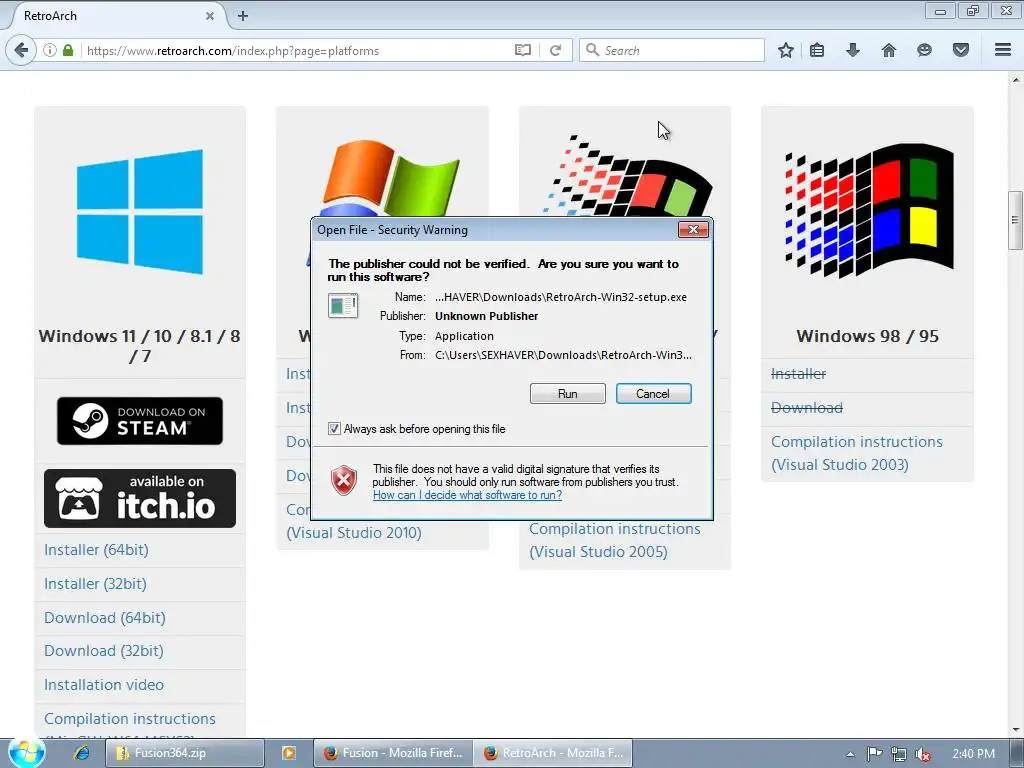Click the Firefox Search box

tap(671, 50)
